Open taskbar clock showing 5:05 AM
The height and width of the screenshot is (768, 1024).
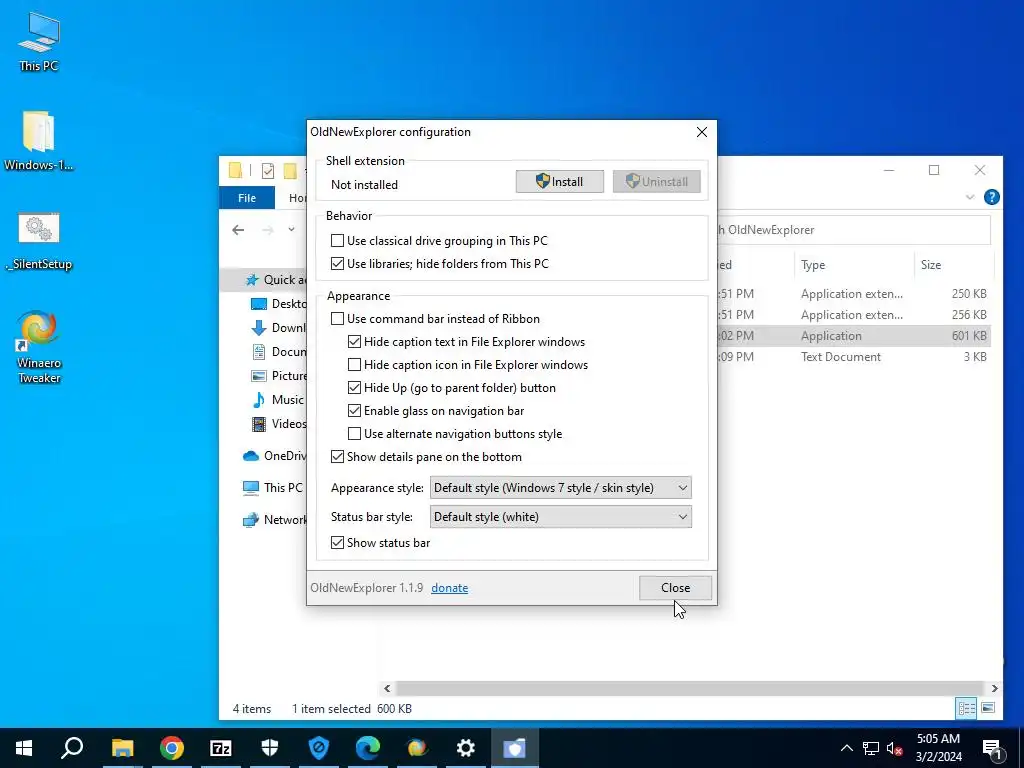pyautogui.click(x=938, y=748)
